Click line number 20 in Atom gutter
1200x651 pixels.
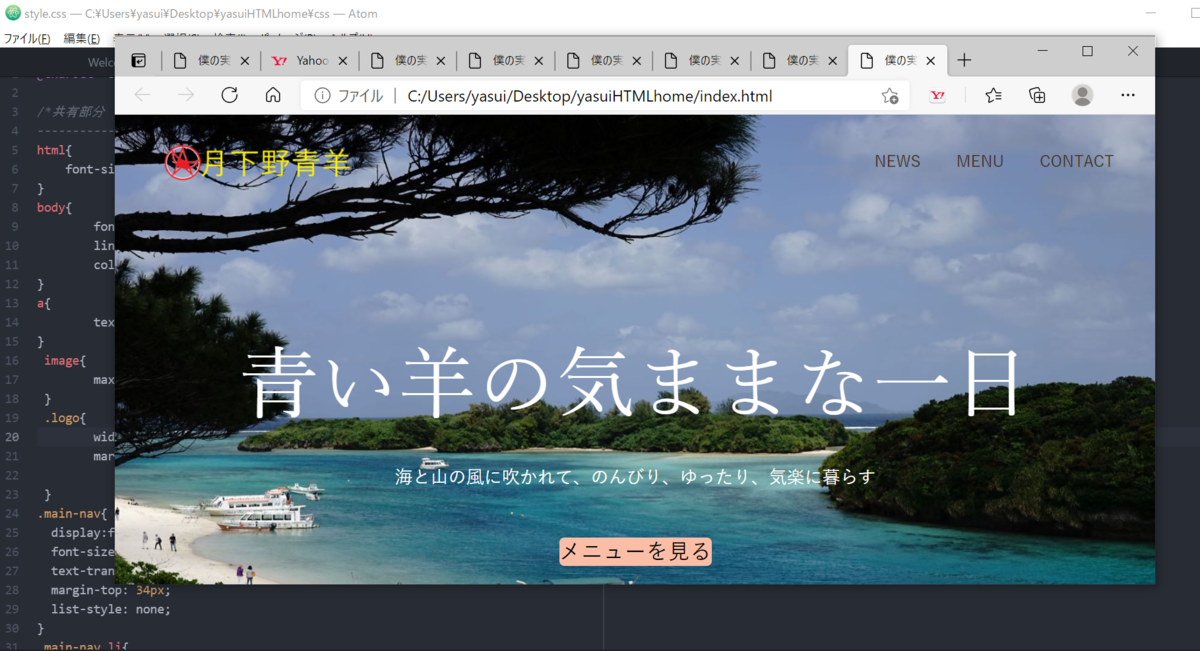(x=12, y=437)
